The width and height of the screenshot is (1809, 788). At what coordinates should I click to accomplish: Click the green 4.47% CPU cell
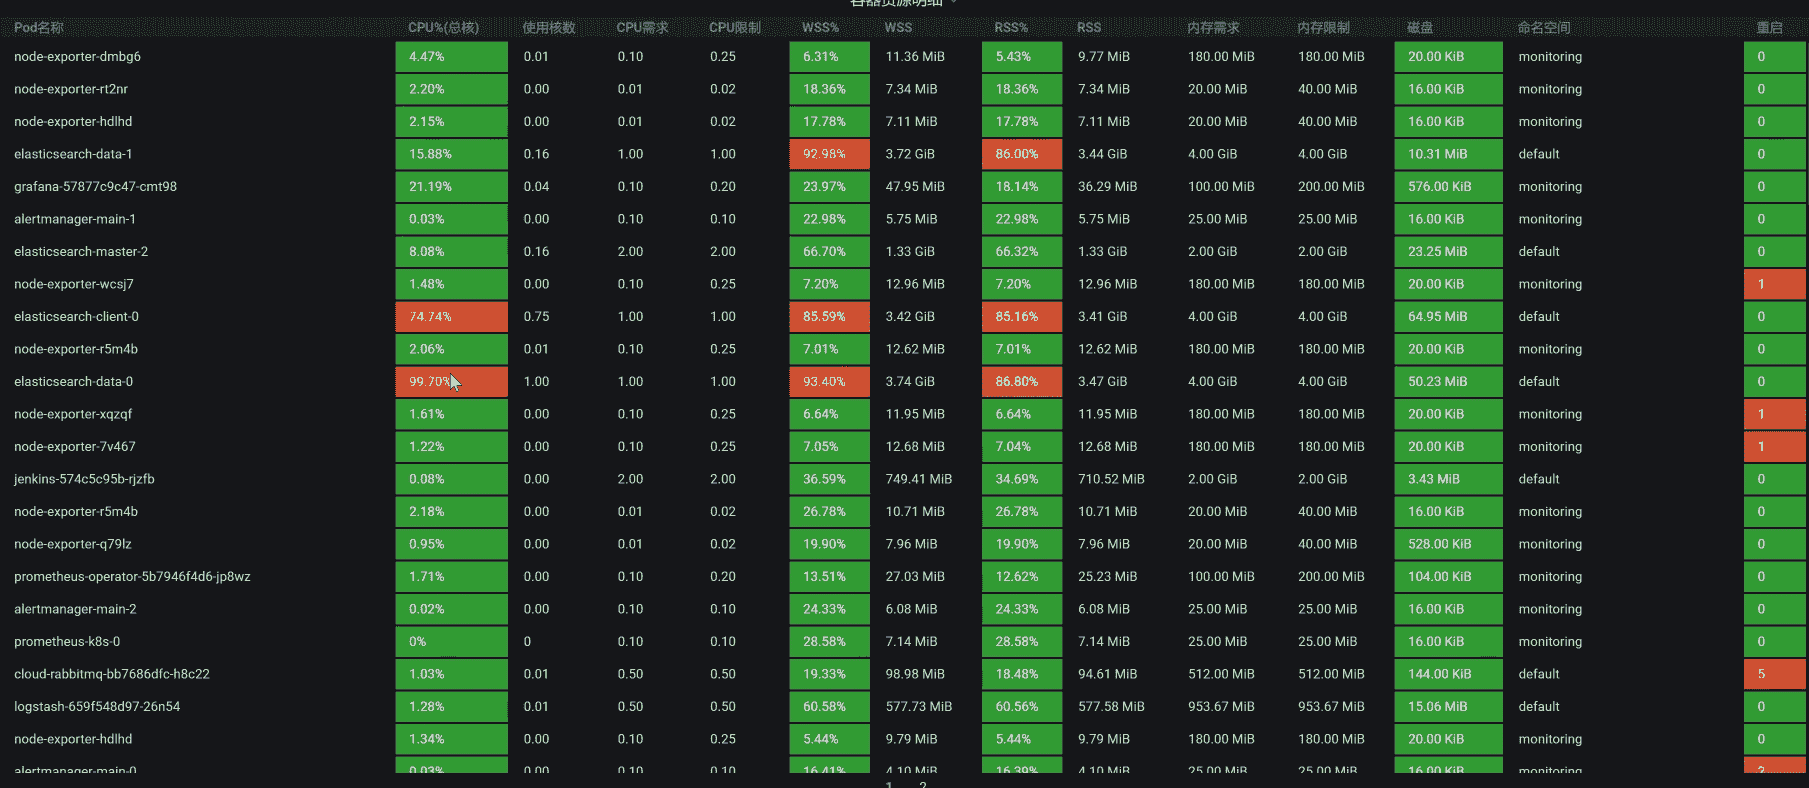pyautogui.click(x=451, y=57)
